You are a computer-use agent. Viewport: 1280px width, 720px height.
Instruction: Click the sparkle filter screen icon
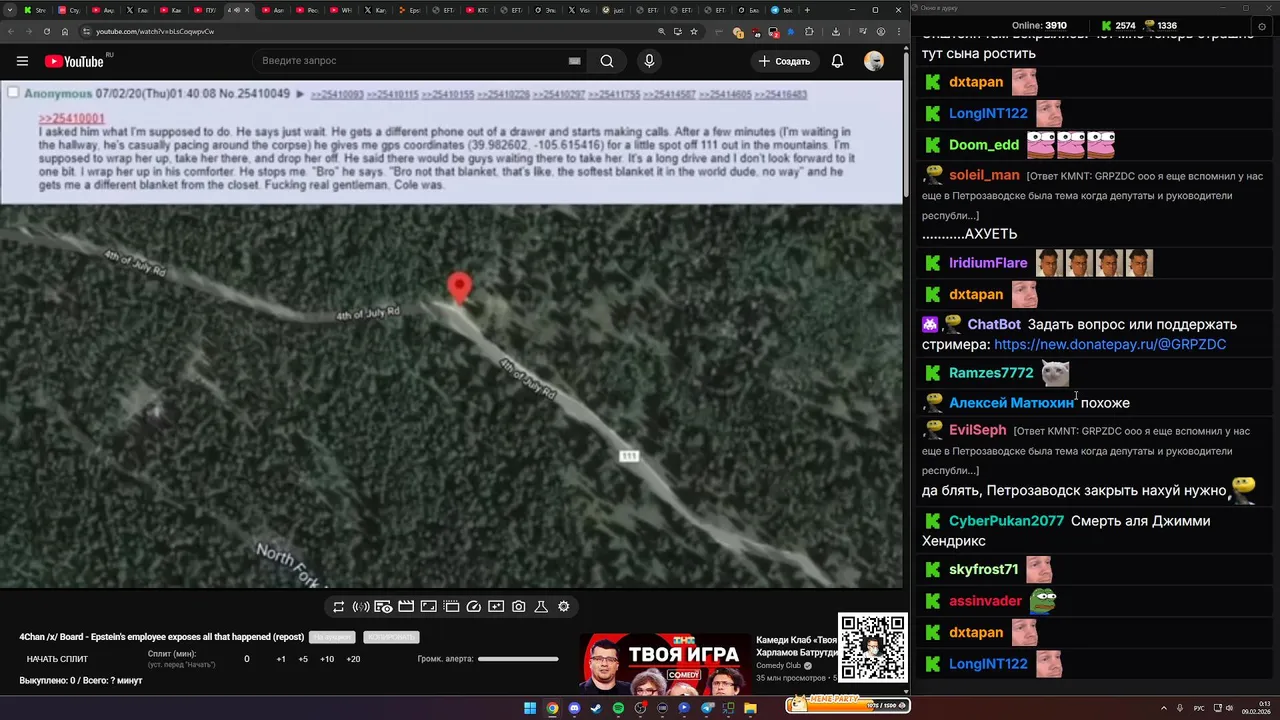point(496,607)
